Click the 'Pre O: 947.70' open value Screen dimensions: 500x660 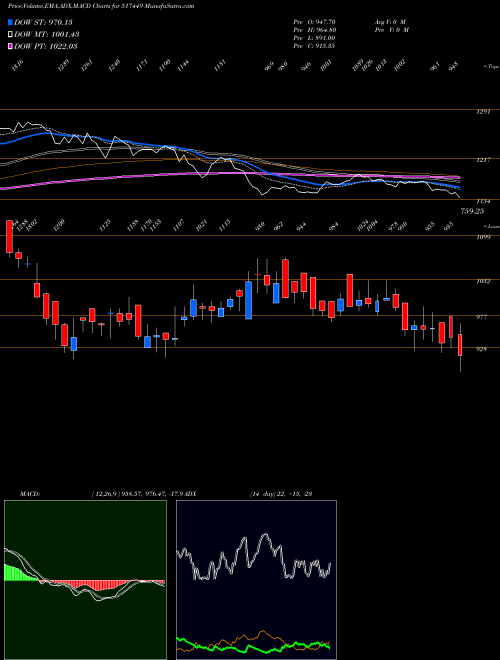click(x=314, y=22)
